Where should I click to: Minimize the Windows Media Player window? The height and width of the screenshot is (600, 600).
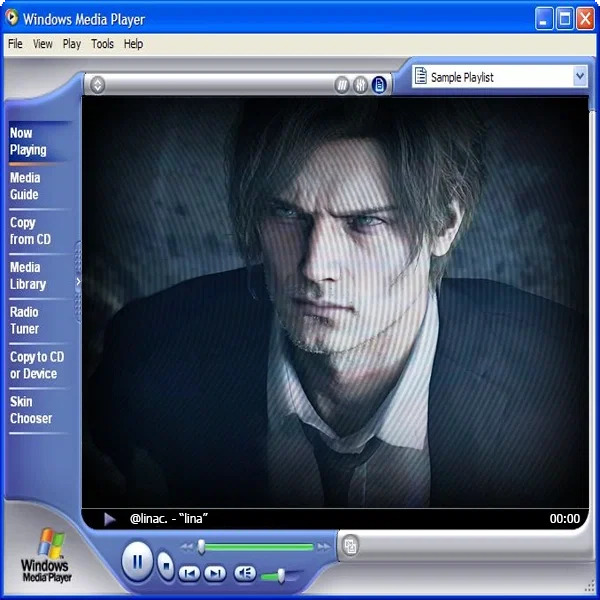[x=543, y=18]
